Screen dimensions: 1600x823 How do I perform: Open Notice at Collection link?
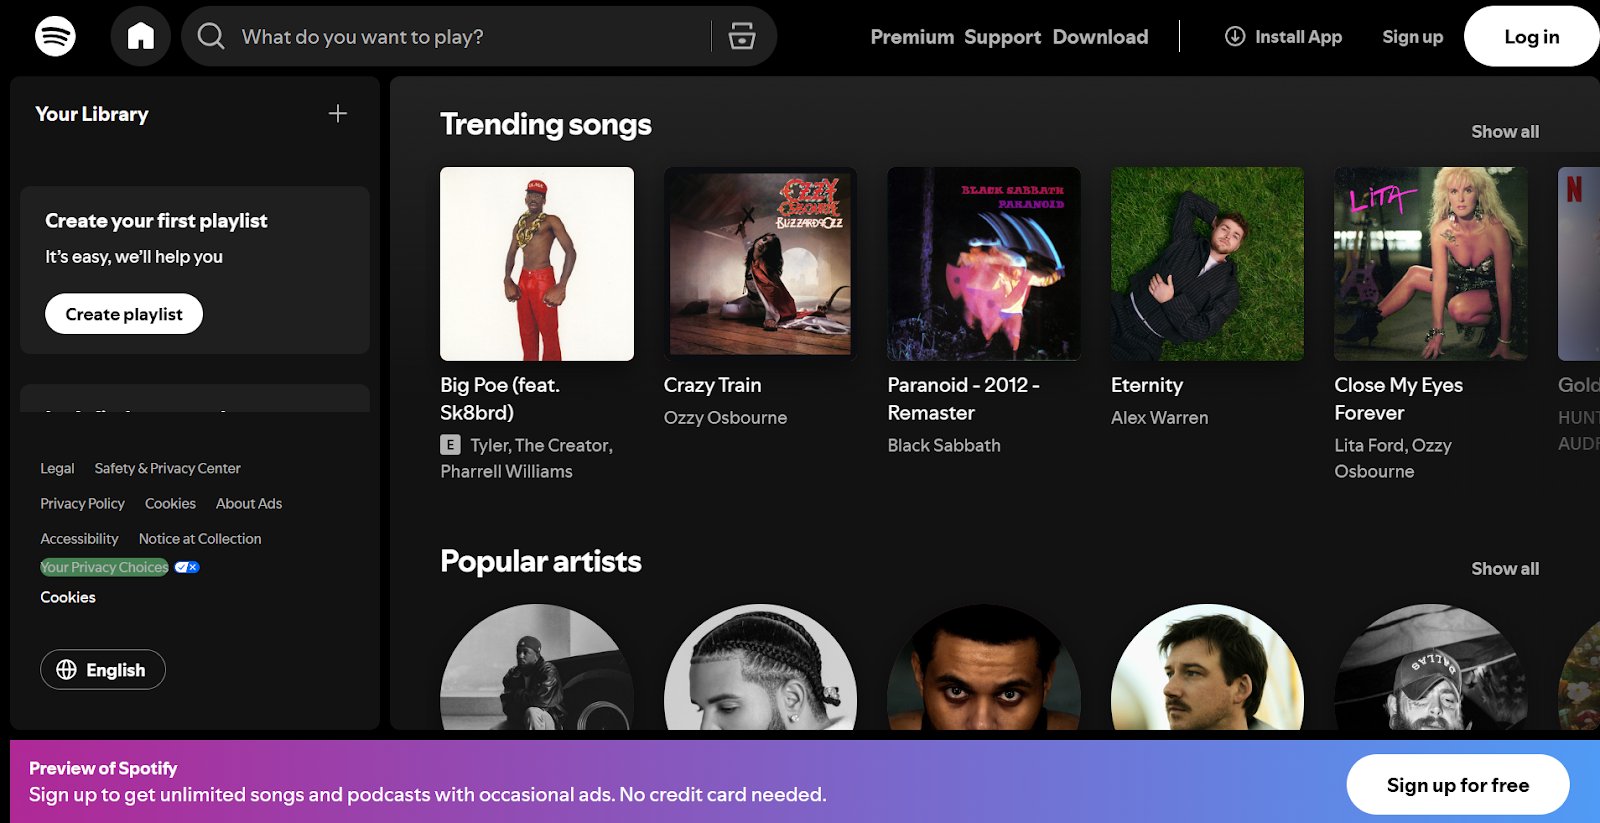(200, 538)
